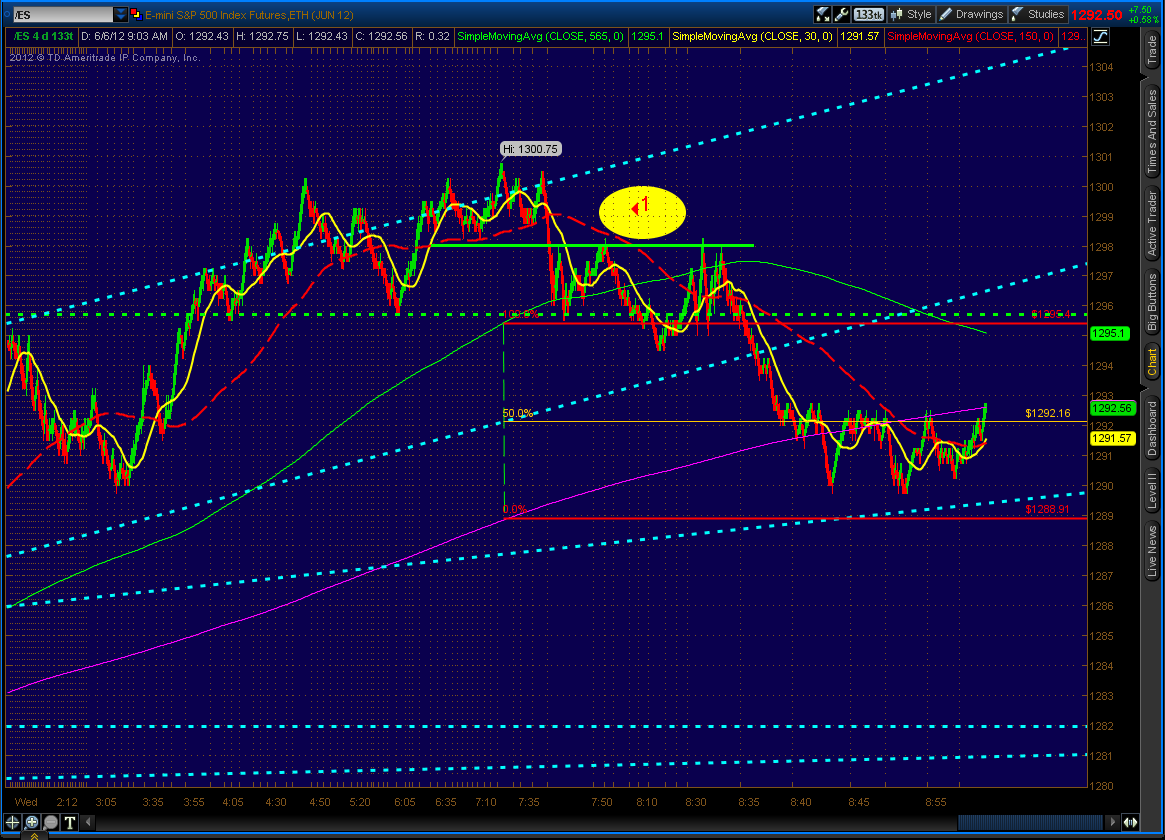1165x840 pixels.
Task: Click the H: 1292.75 high value
Action: 262,36
